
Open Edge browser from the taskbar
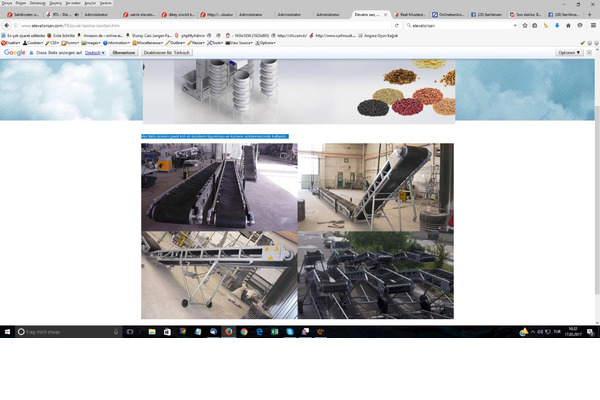259,332
